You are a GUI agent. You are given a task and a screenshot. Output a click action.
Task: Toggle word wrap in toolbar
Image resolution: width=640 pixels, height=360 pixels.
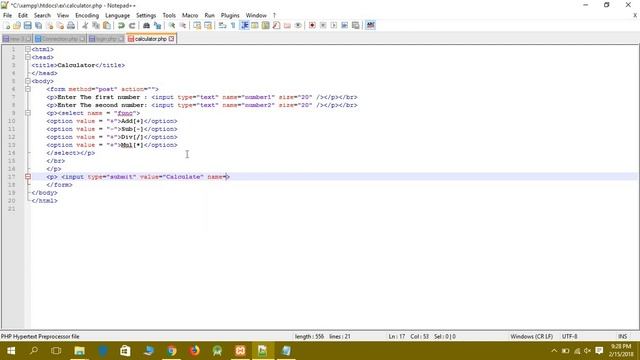(x=222, y=25)
